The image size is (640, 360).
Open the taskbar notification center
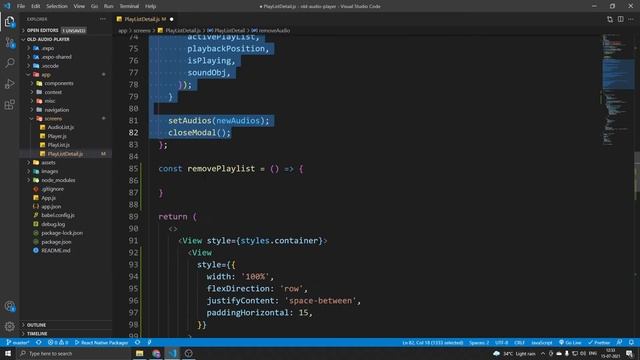click(x=629, y=353)
